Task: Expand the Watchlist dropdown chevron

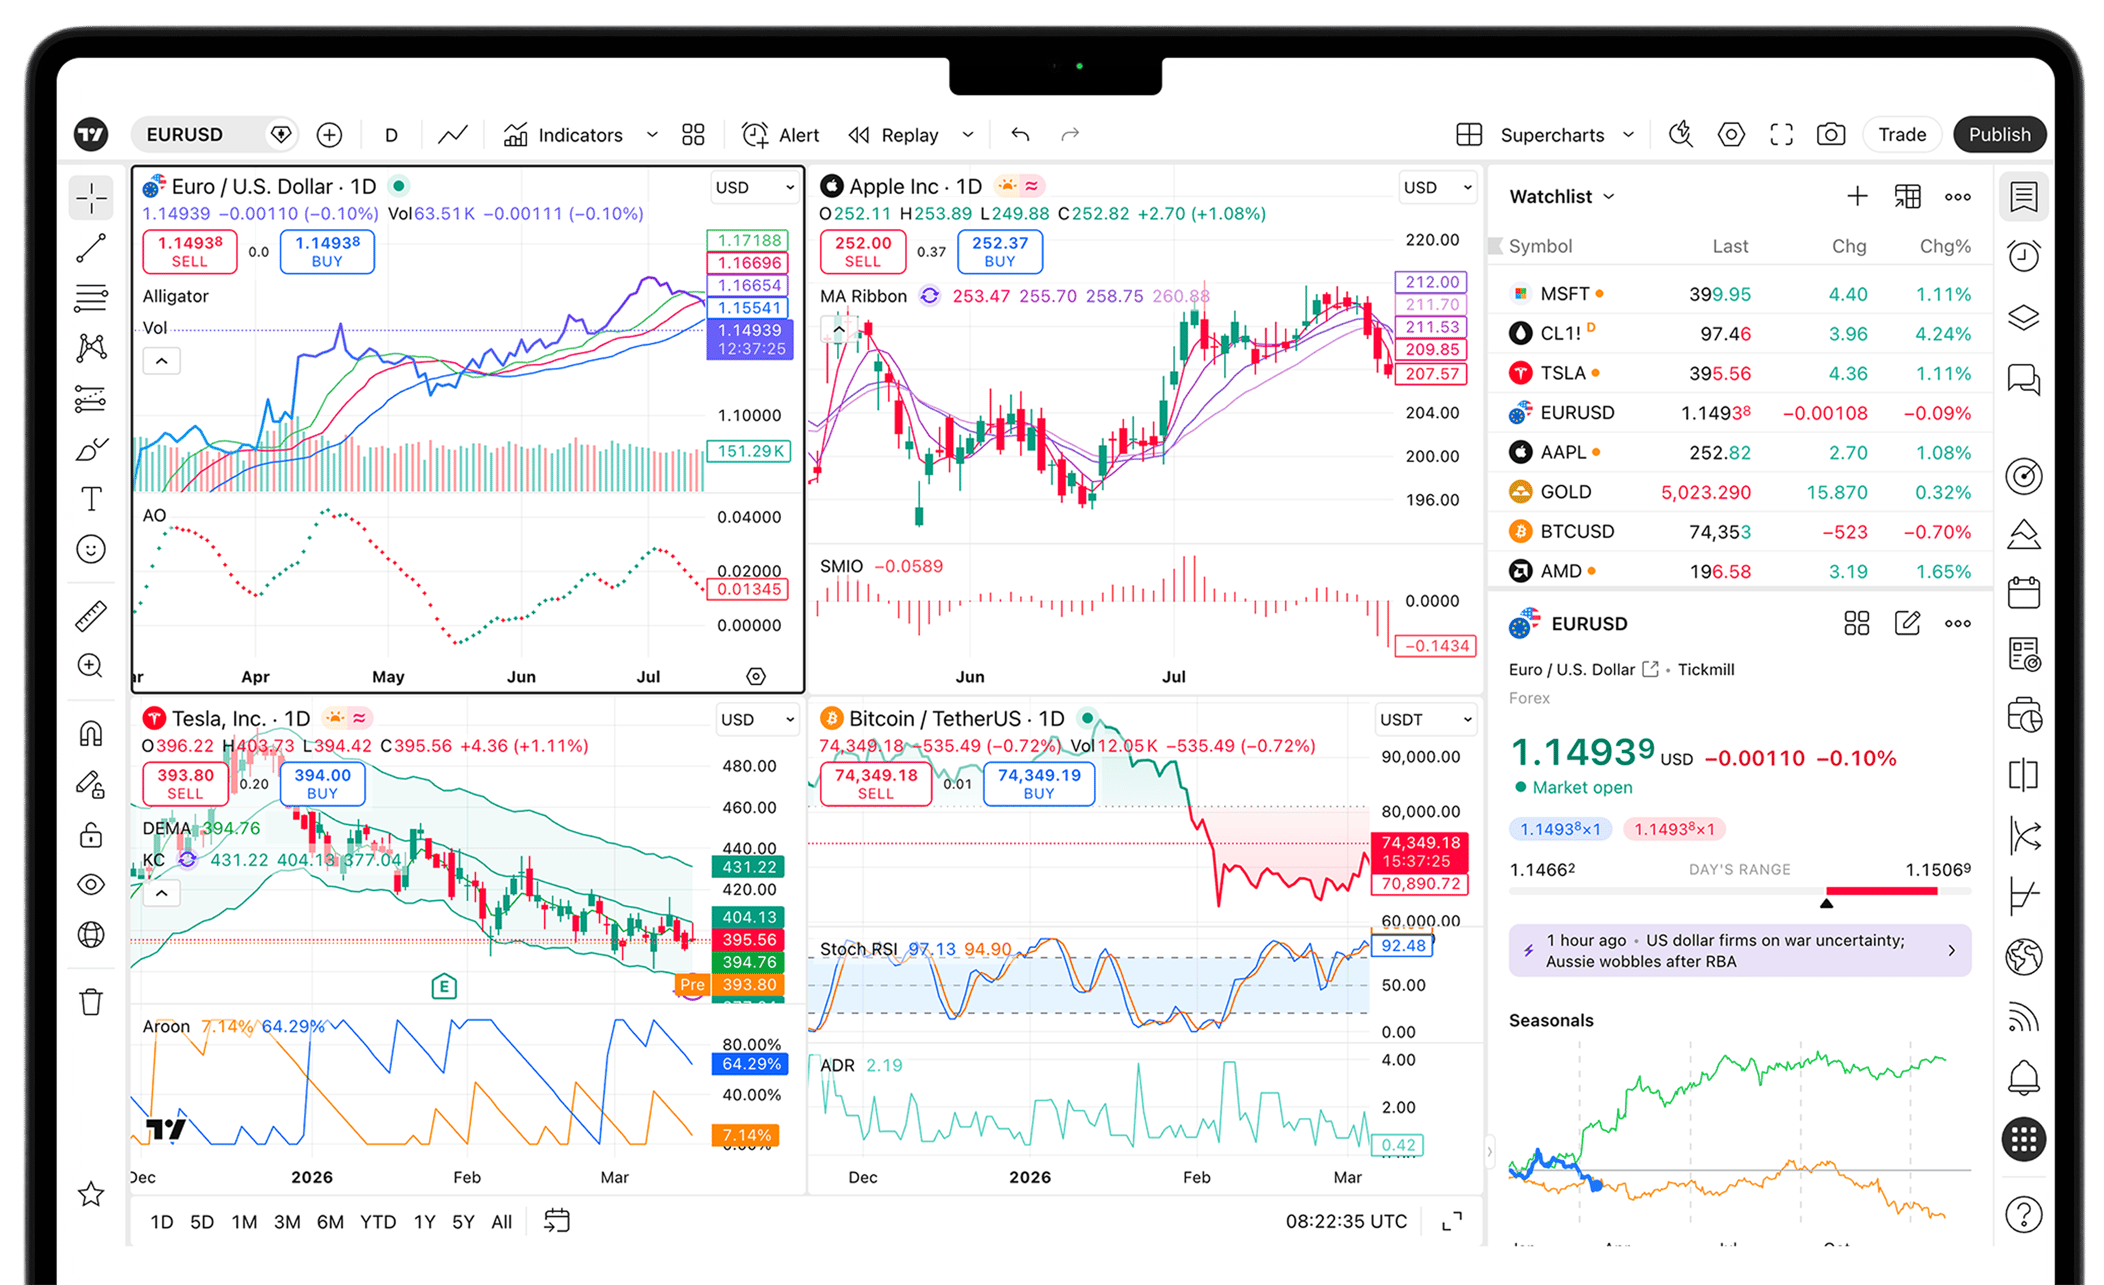Action: (1609, 197)
